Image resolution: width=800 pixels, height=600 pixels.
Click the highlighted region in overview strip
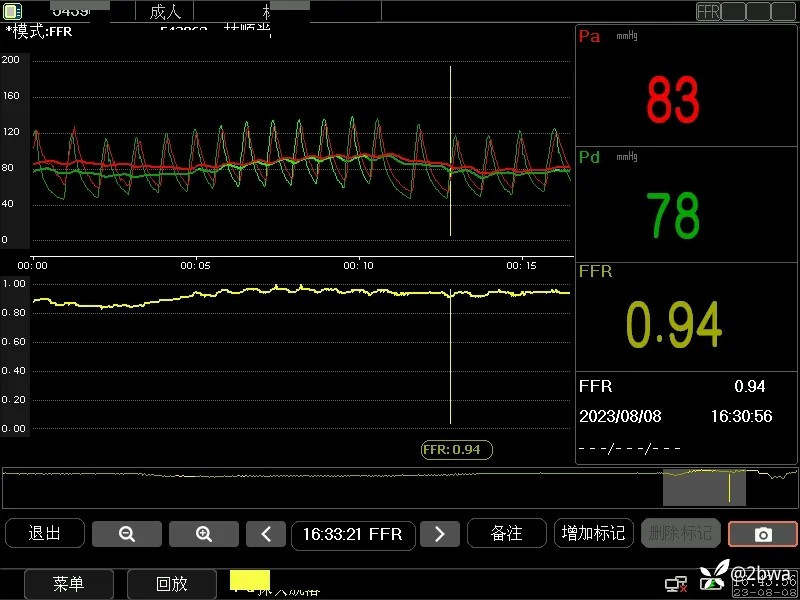(x=704, y=486)
